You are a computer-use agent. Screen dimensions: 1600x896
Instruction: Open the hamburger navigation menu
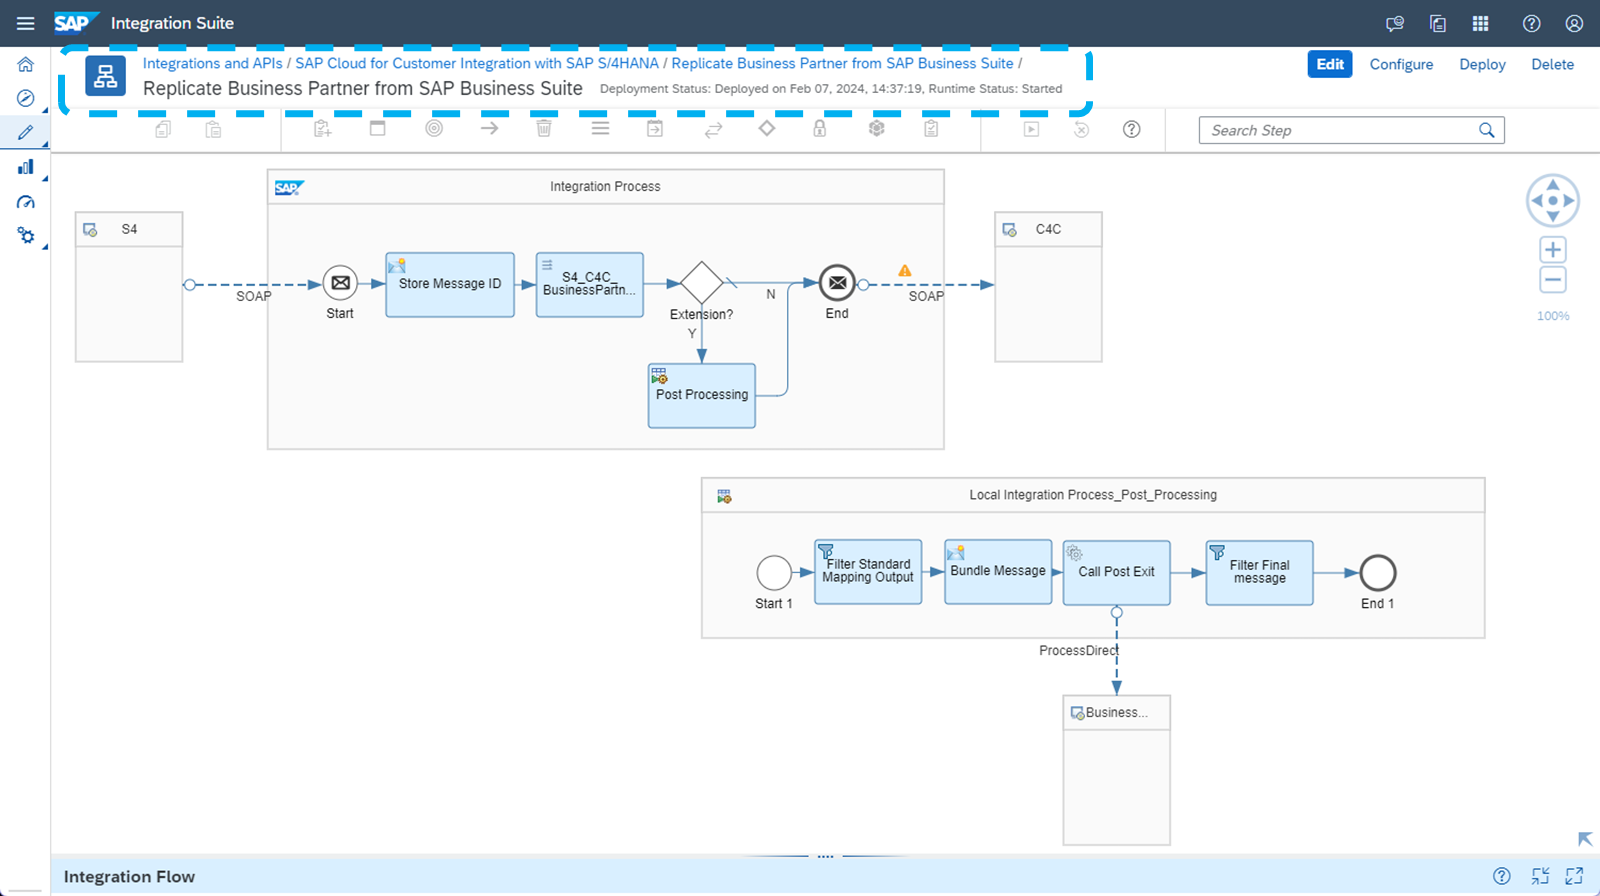26,23
